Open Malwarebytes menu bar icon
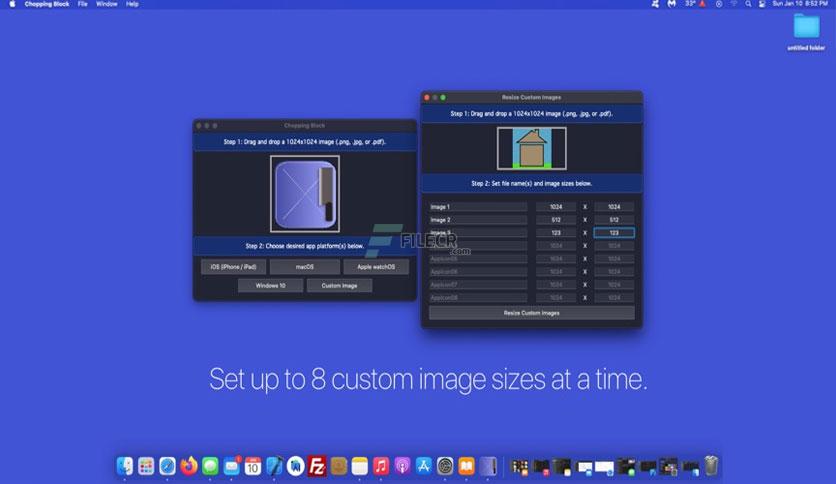836x484 pixels. pos(672,4)
